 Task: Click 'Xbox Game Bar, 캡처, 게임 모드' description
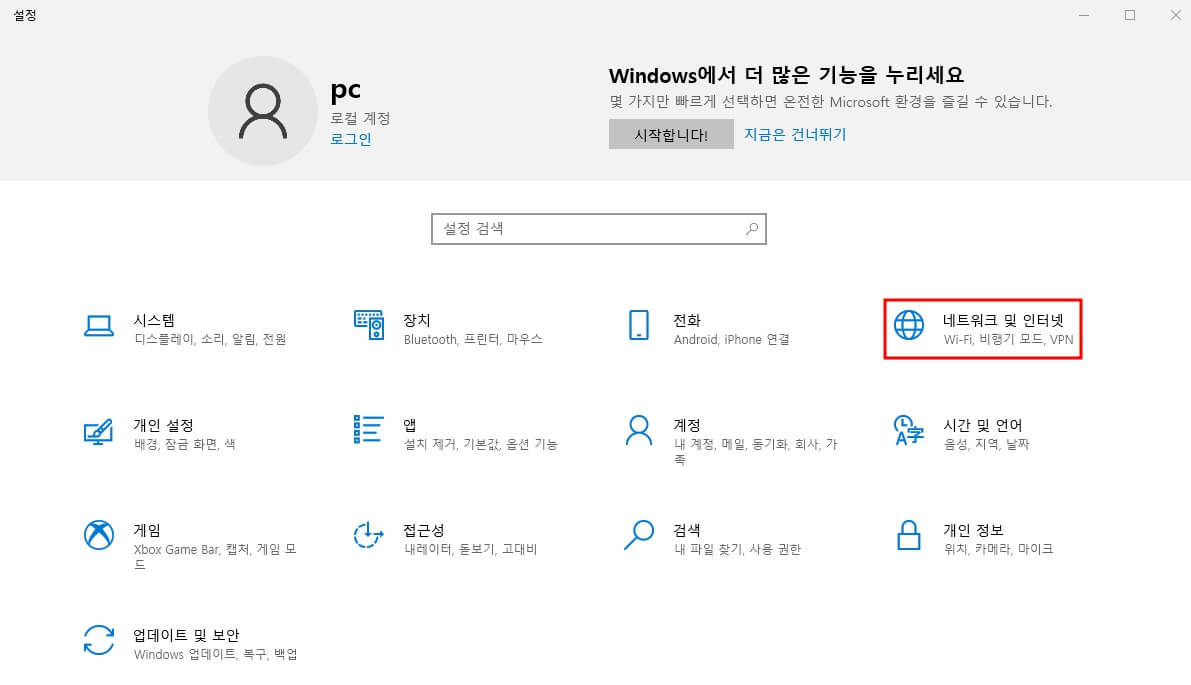[215, 557]
